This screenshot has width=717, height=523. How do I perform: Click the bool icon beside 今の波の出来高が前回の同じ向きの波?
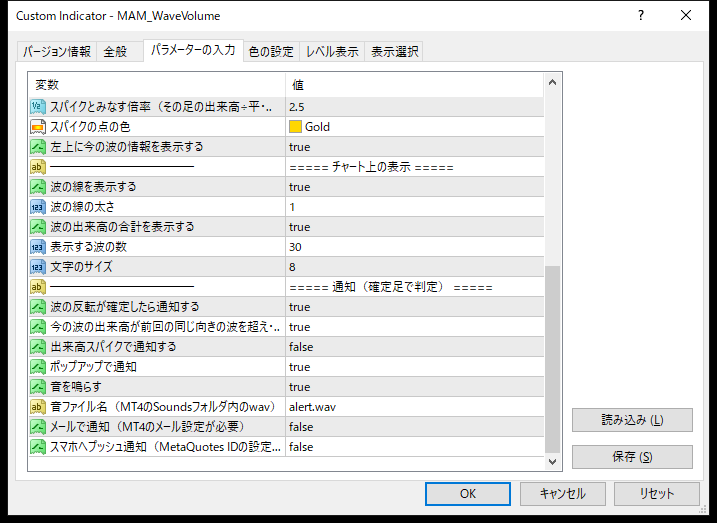tap(38, 327)
